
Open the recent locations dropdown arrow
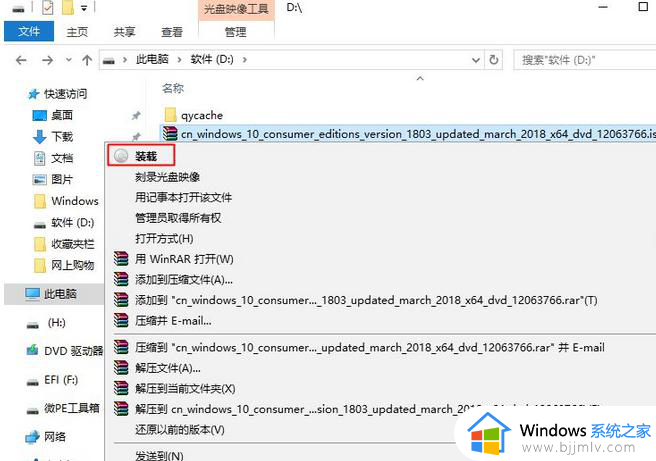point(69,60)
